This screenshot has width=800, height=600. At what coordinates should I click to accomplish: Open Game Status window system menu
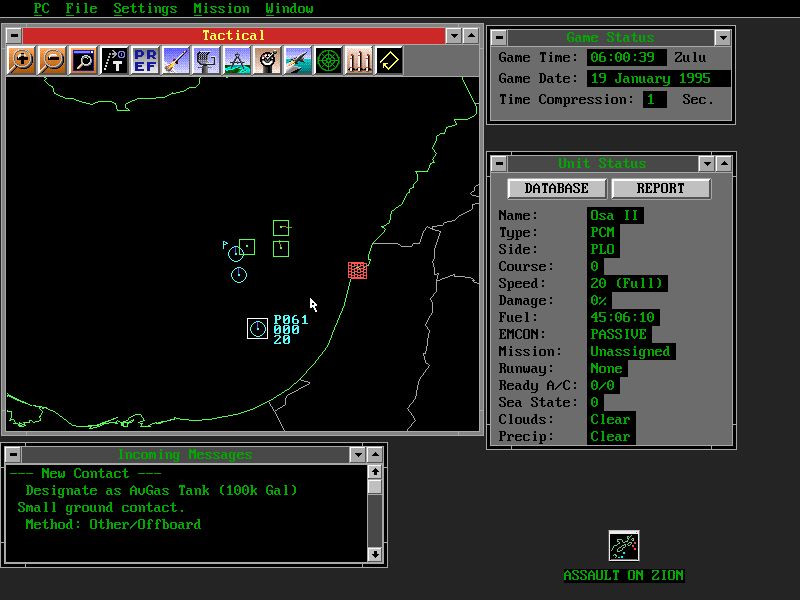pyautogui.click(x=499, y=37)
